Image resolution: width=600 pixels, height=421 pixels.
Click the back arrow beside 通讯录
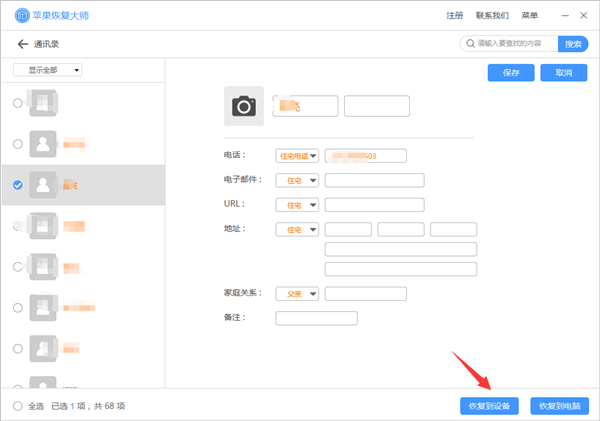click(22, 44)
